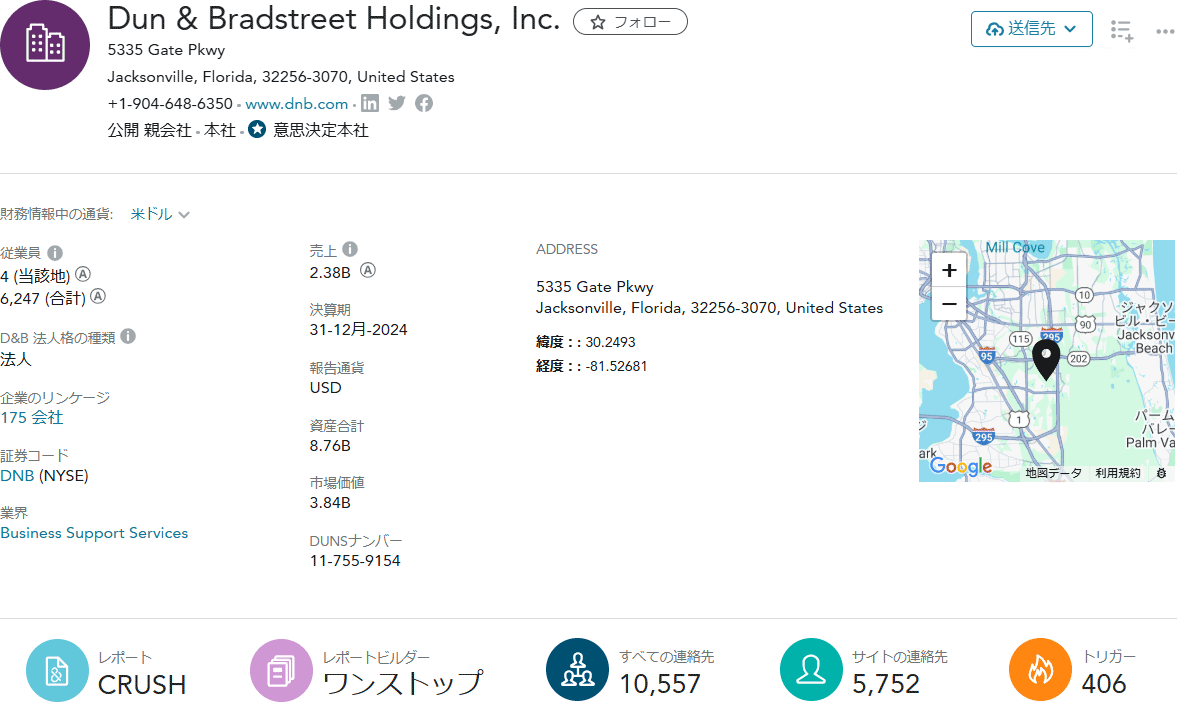The image size is (1177, 703).
Task: Show info for 売上 field
Action: tap(350, 249)
